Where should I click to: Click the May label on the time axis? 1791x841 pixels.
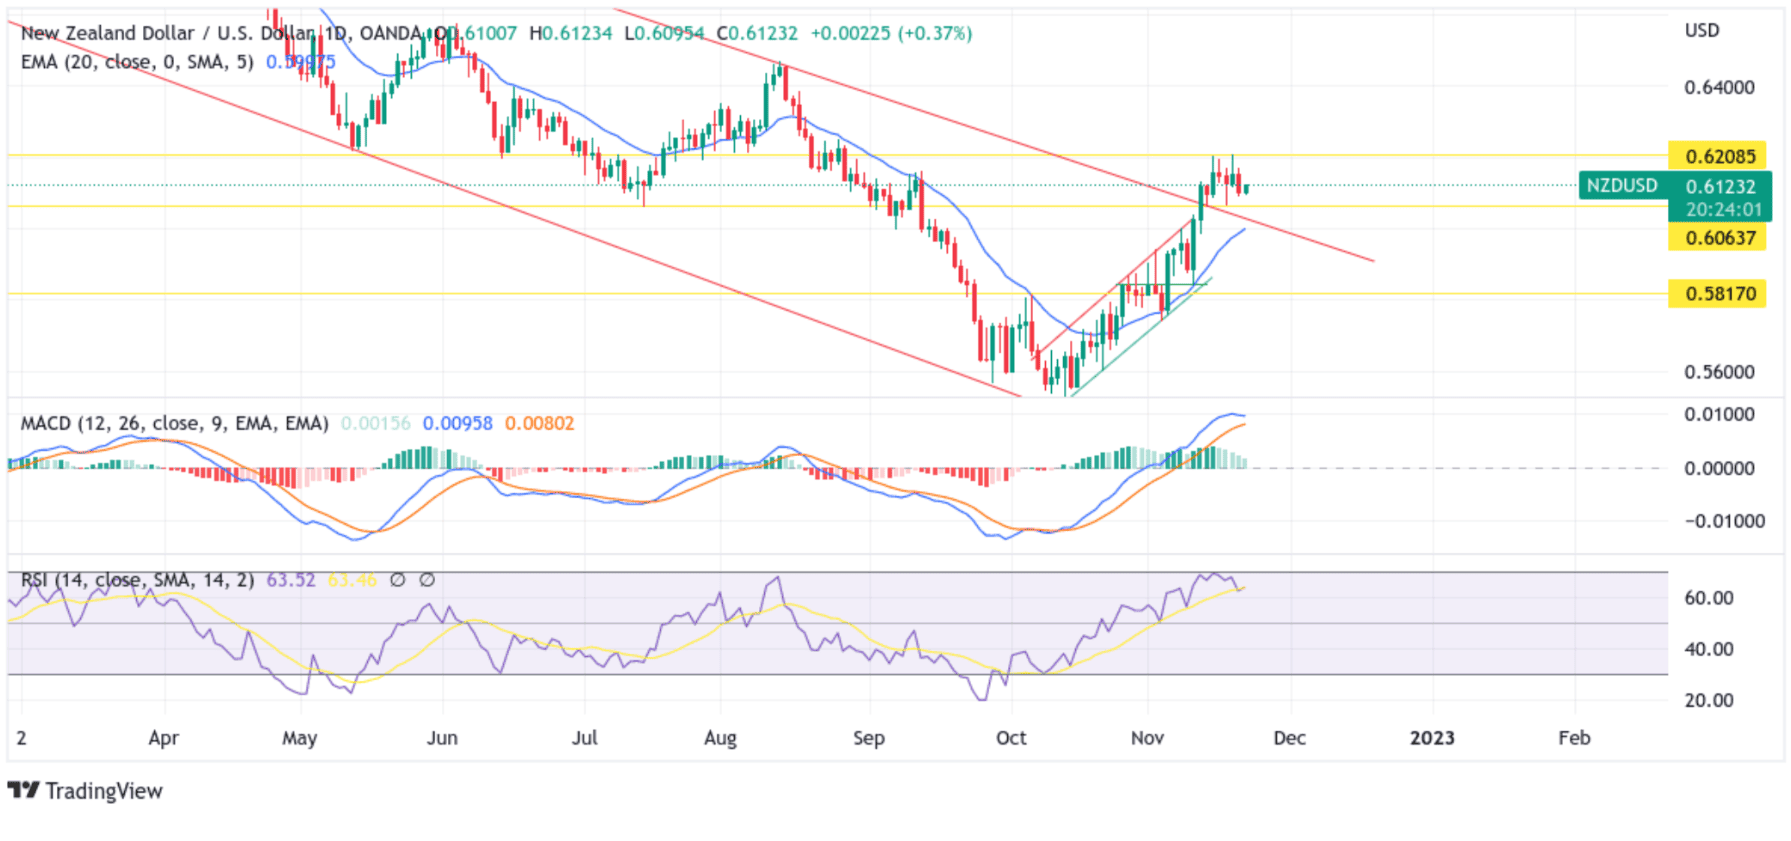[299, 738]
